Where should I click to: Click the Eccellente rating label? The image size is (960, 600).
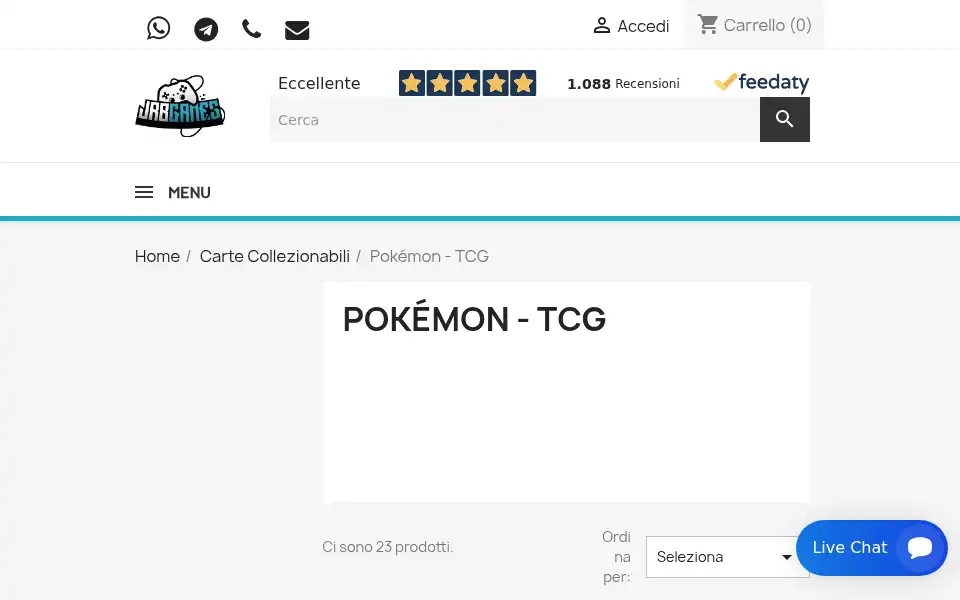319,83
